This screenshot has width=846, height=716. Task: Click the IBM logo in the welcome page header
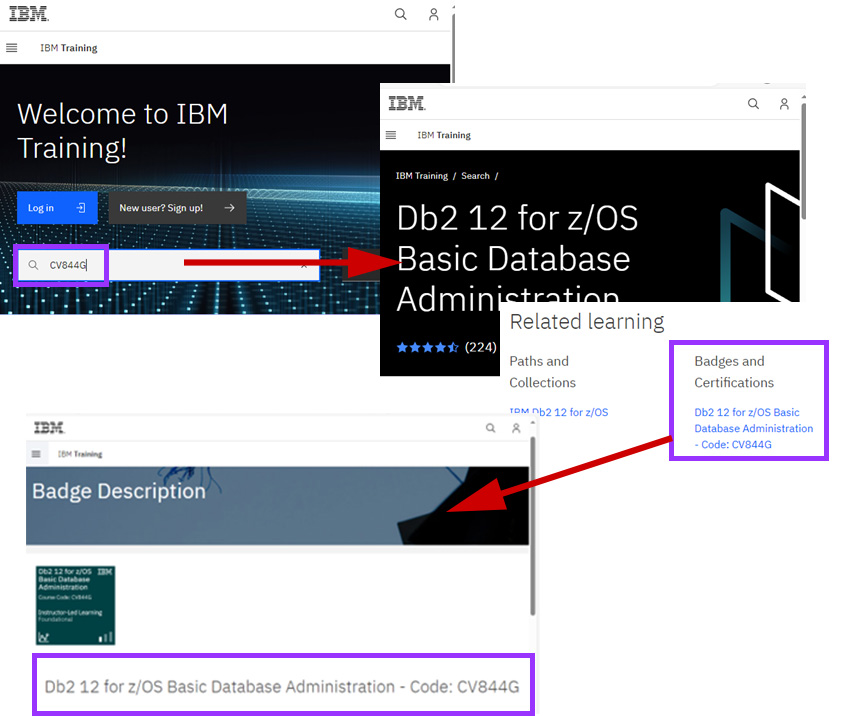pyautogui.click(x=29, y=13)
